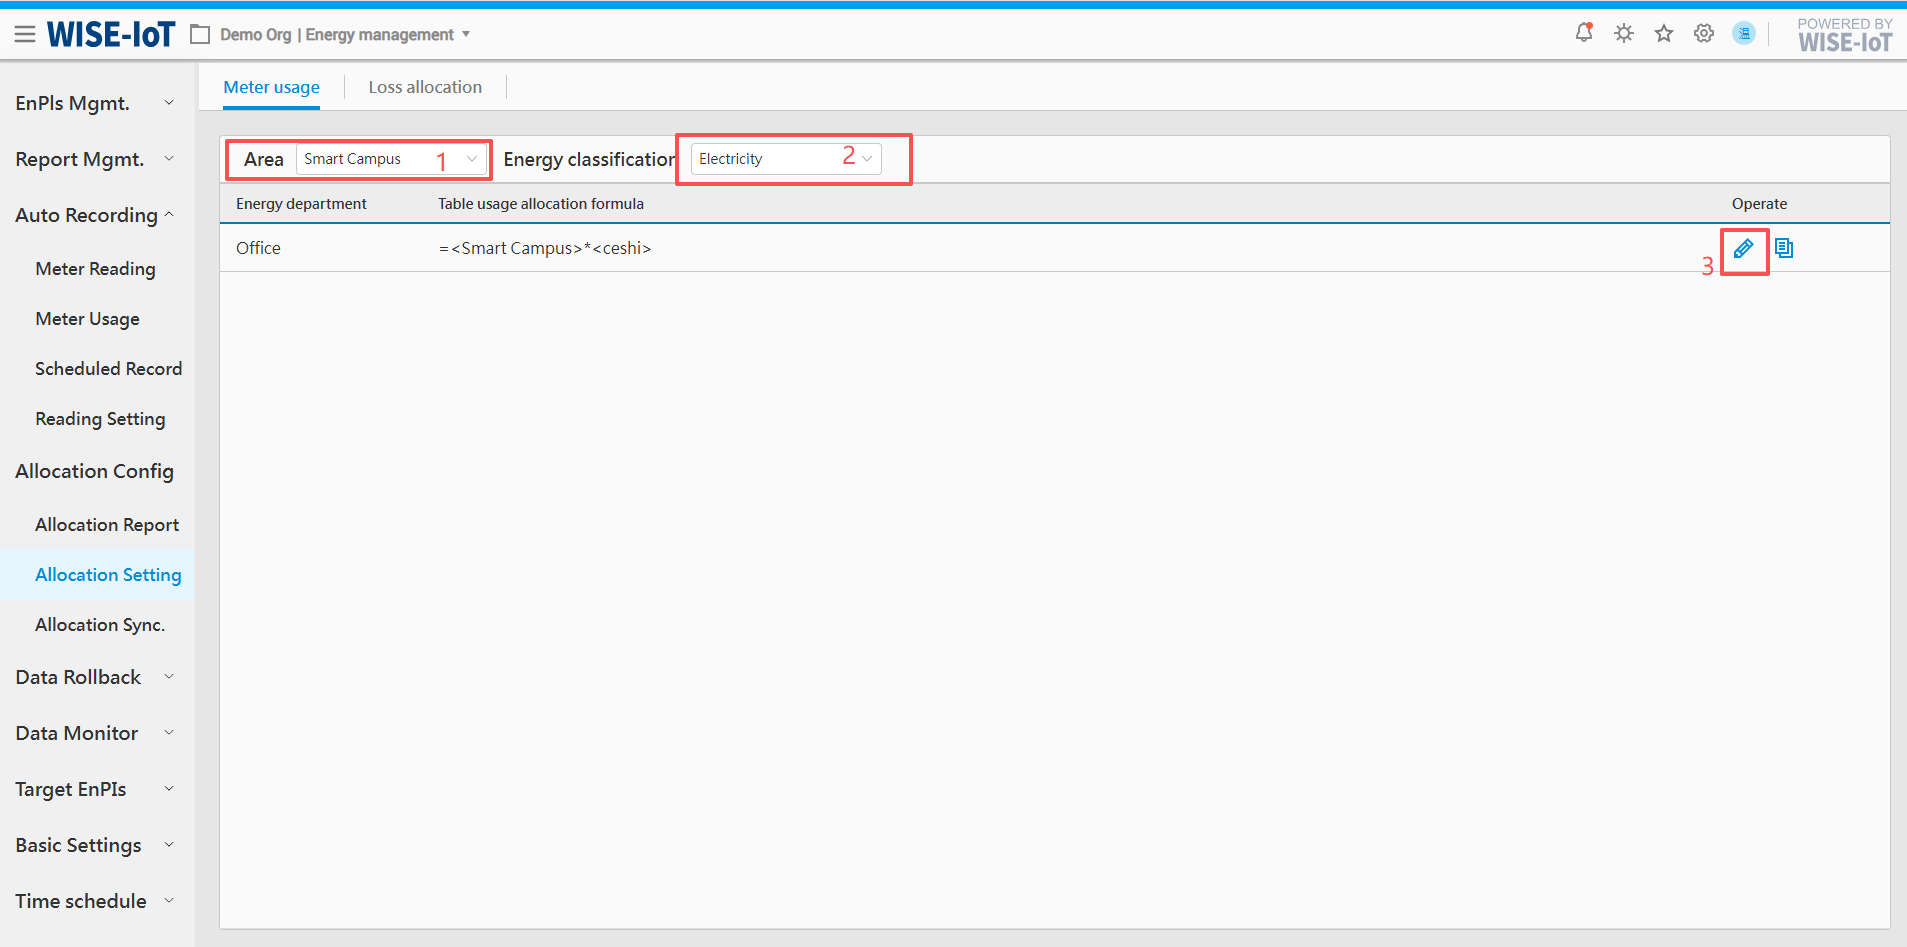Screen dimensions: 1907x947
Task: Switch to the Loss allocation tab
Action: click(425, 87)
